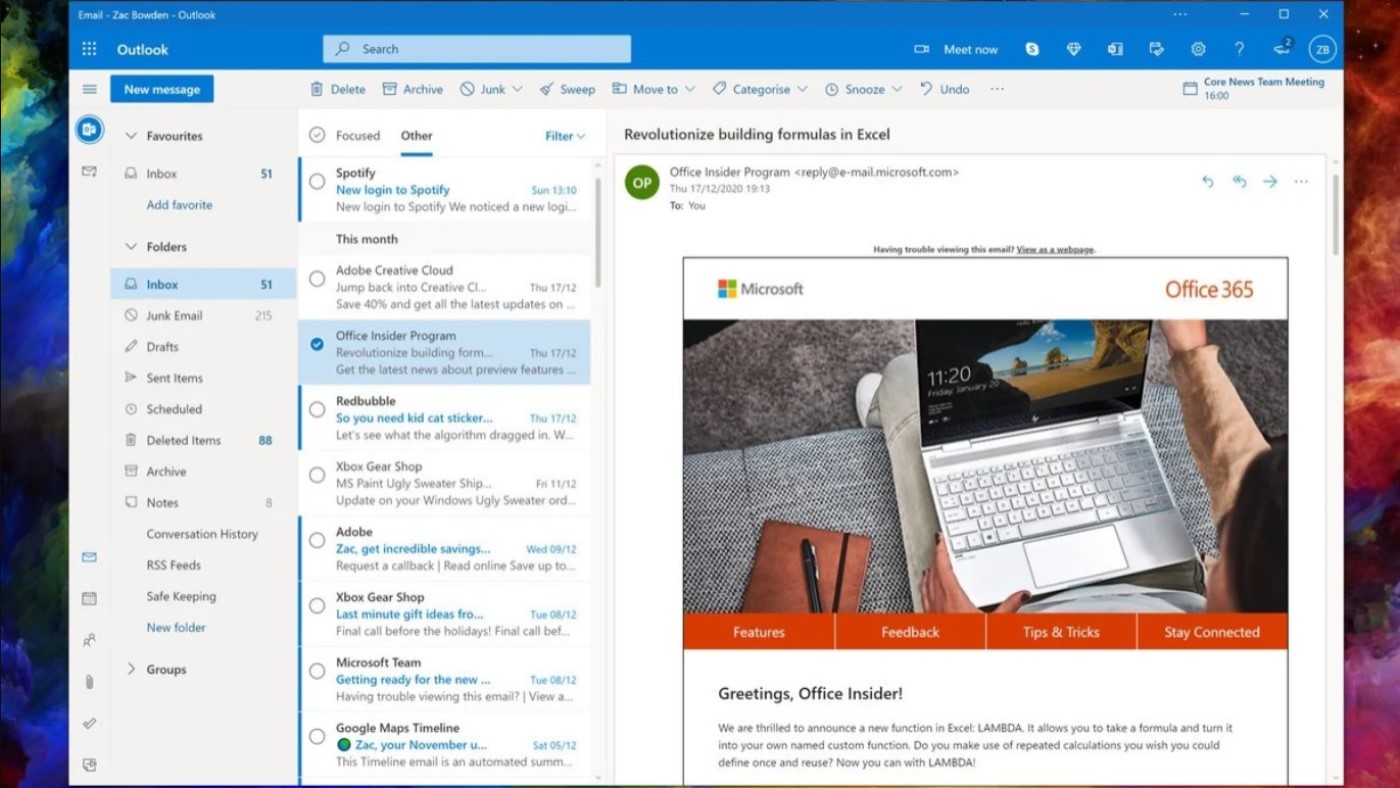Open the OneNote feed icon
This screenshot has height=788, width=1400.
1115,49
